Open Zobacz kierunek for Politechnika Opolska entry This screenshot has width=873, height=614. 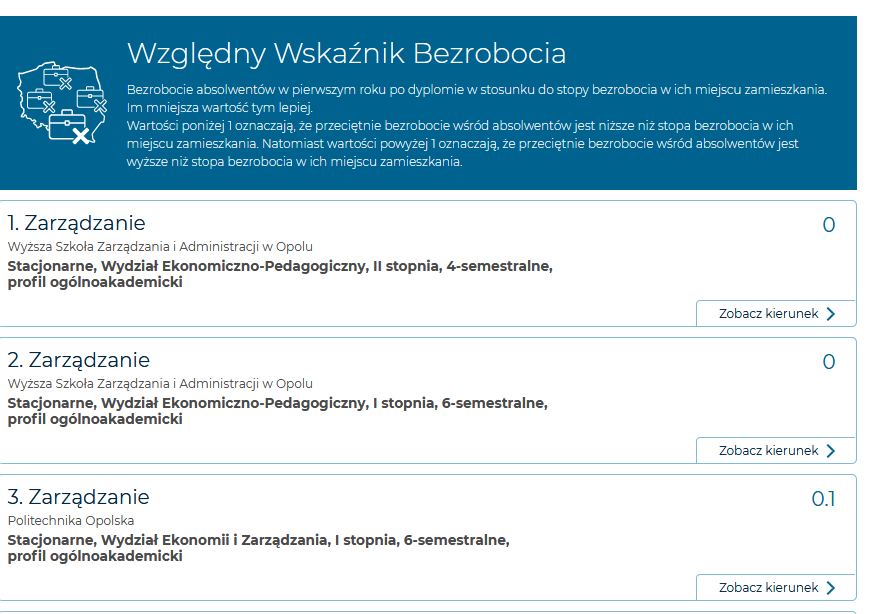coord(776,587)
